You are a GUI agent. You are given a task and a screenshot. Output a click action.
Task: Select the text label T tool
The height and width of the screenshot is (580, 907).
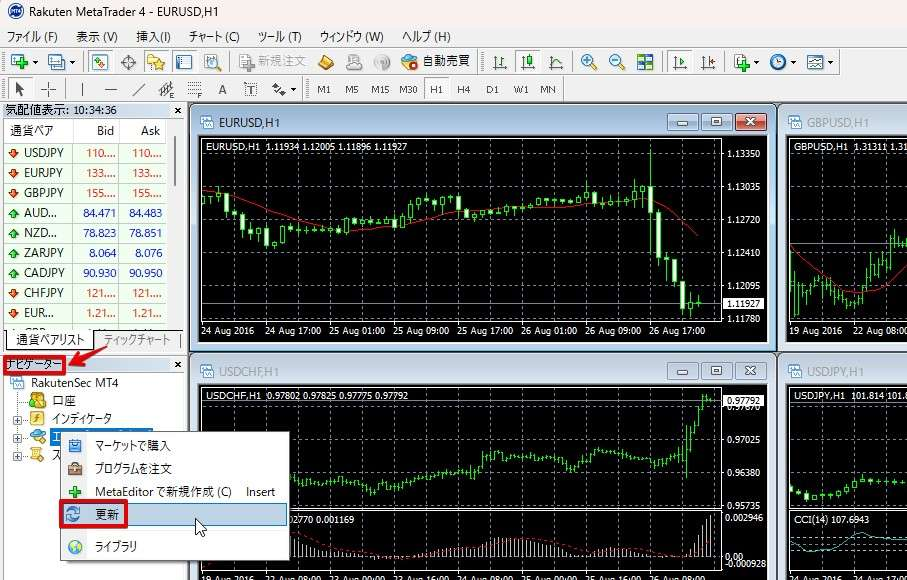click(250, 90)
